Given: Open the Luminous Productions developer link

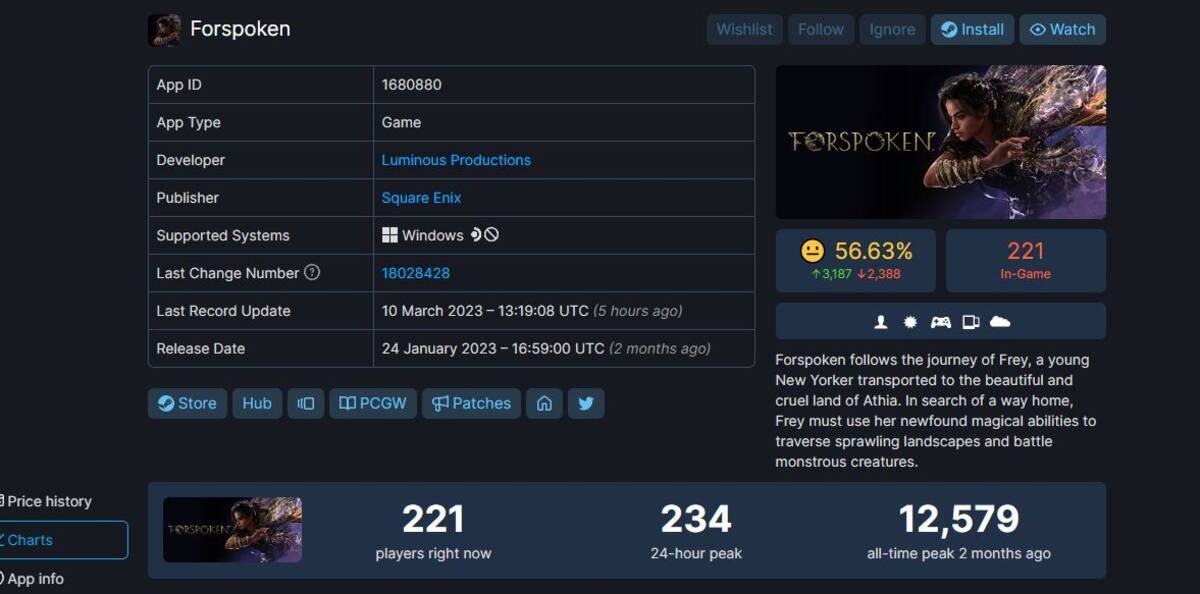Looking at the screenshot, I should [x=456, y=160].
